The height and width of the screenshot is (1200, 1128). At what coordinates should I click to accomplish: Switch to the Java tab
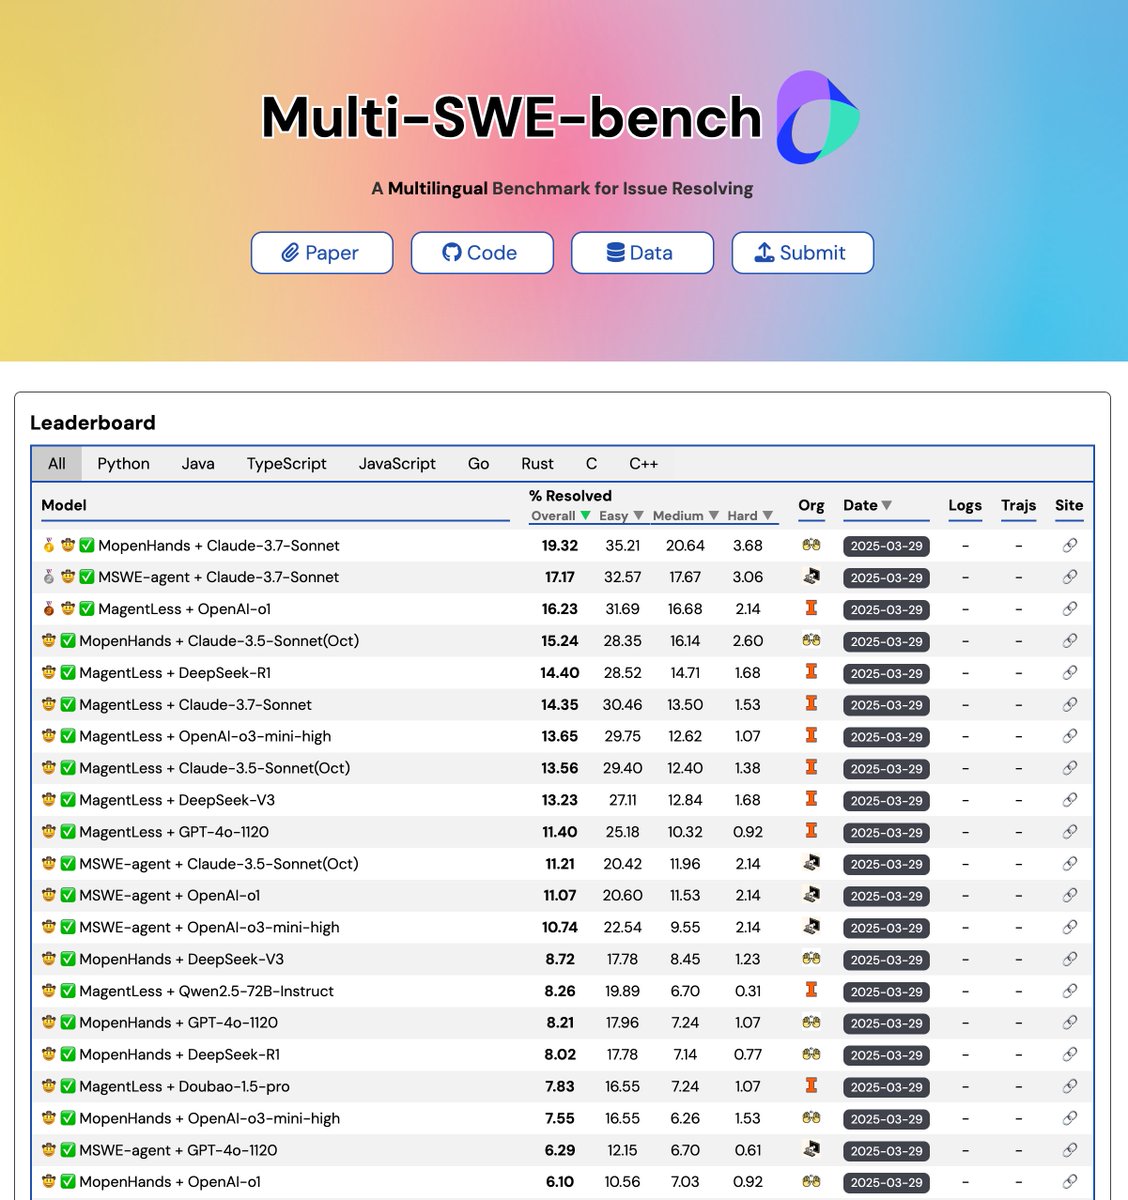pyautogui.click(x=198, y=464)
